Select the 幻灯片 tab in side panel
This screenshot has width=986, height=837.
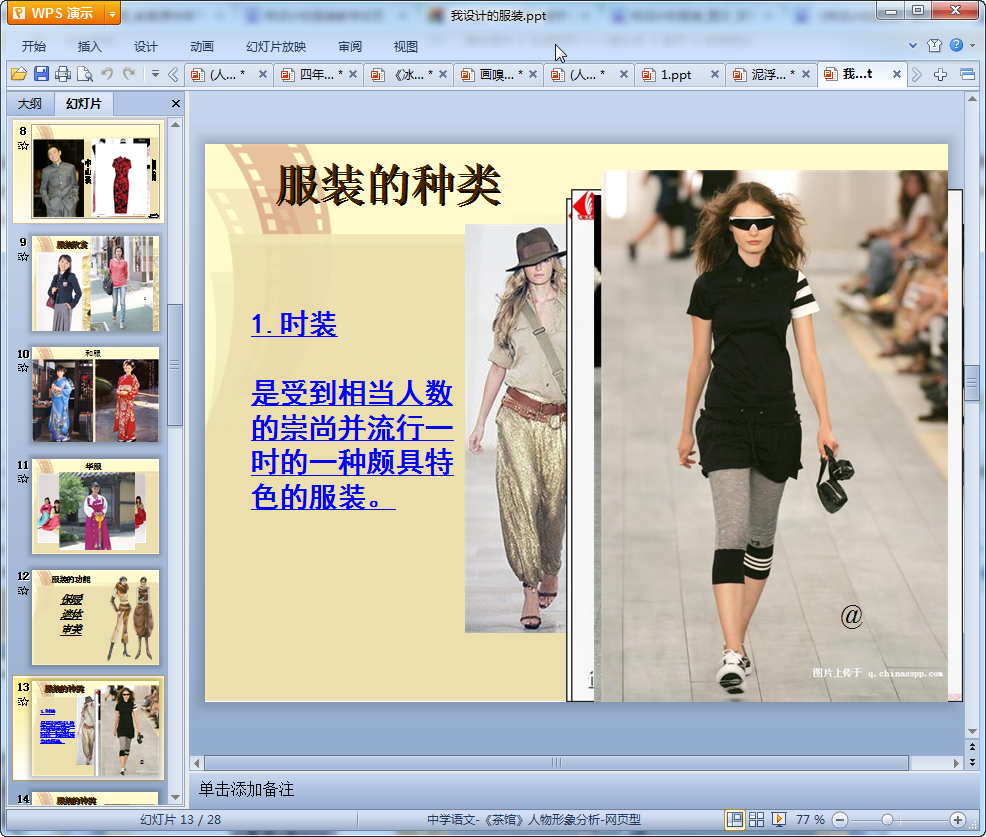83,104
